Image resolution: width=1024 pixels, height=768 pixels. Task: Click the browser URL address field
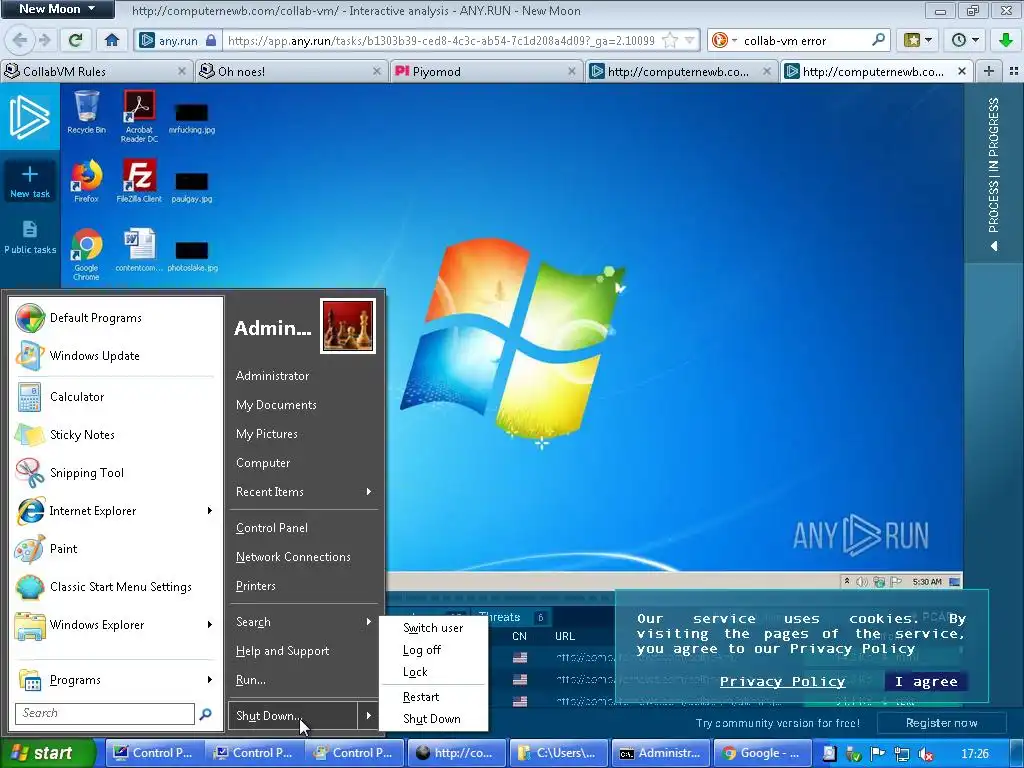441,40
